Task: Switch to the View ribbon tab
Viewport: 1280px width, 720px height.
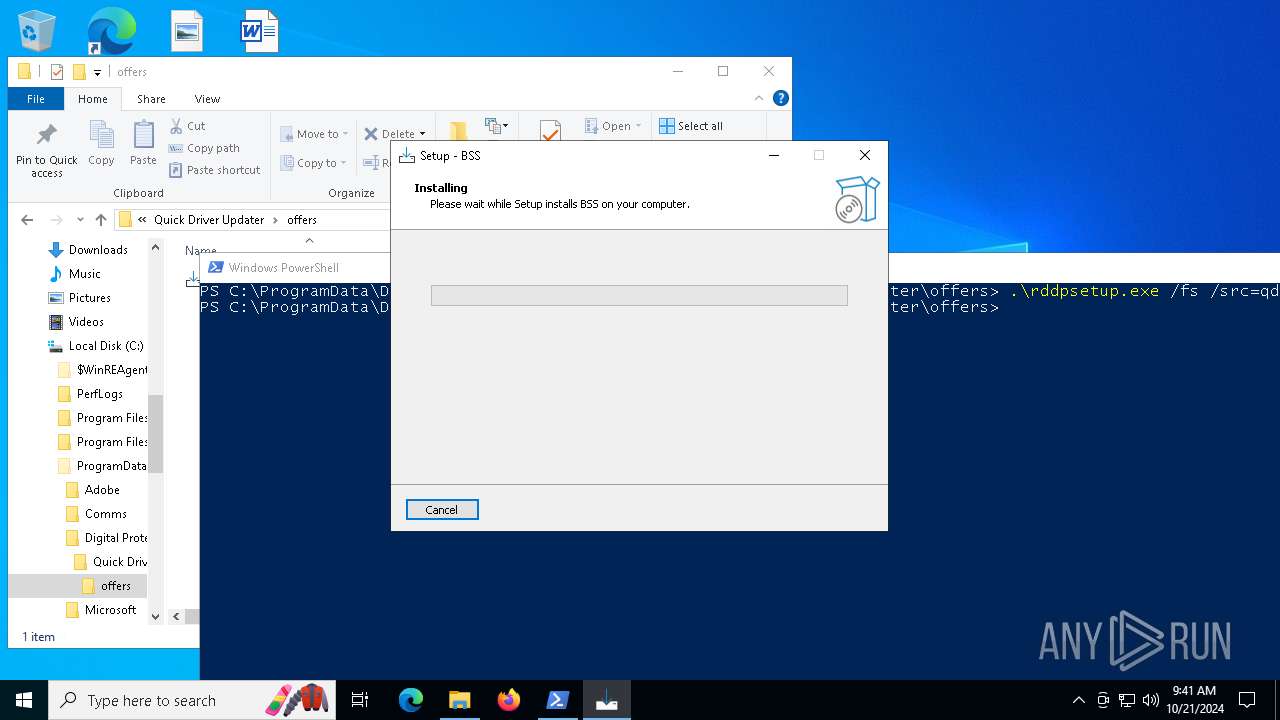Action: (207, 99)
